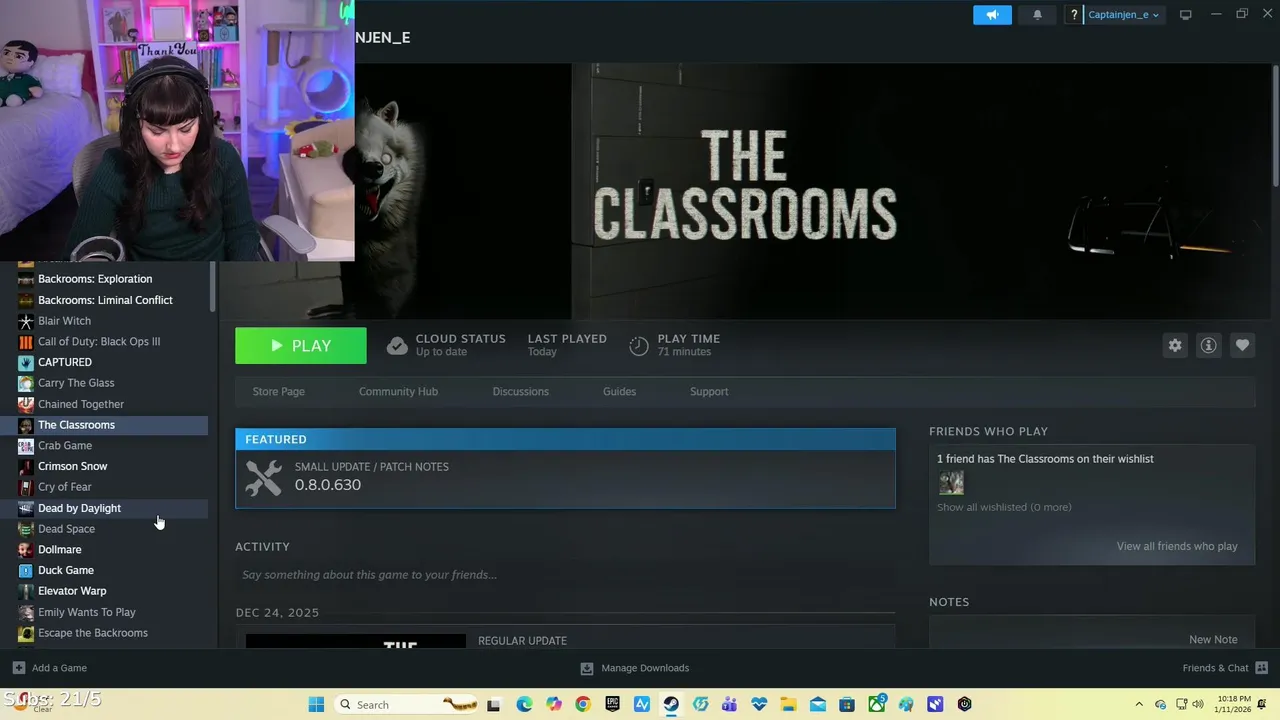Select Dead Space in library

(104, 529)
